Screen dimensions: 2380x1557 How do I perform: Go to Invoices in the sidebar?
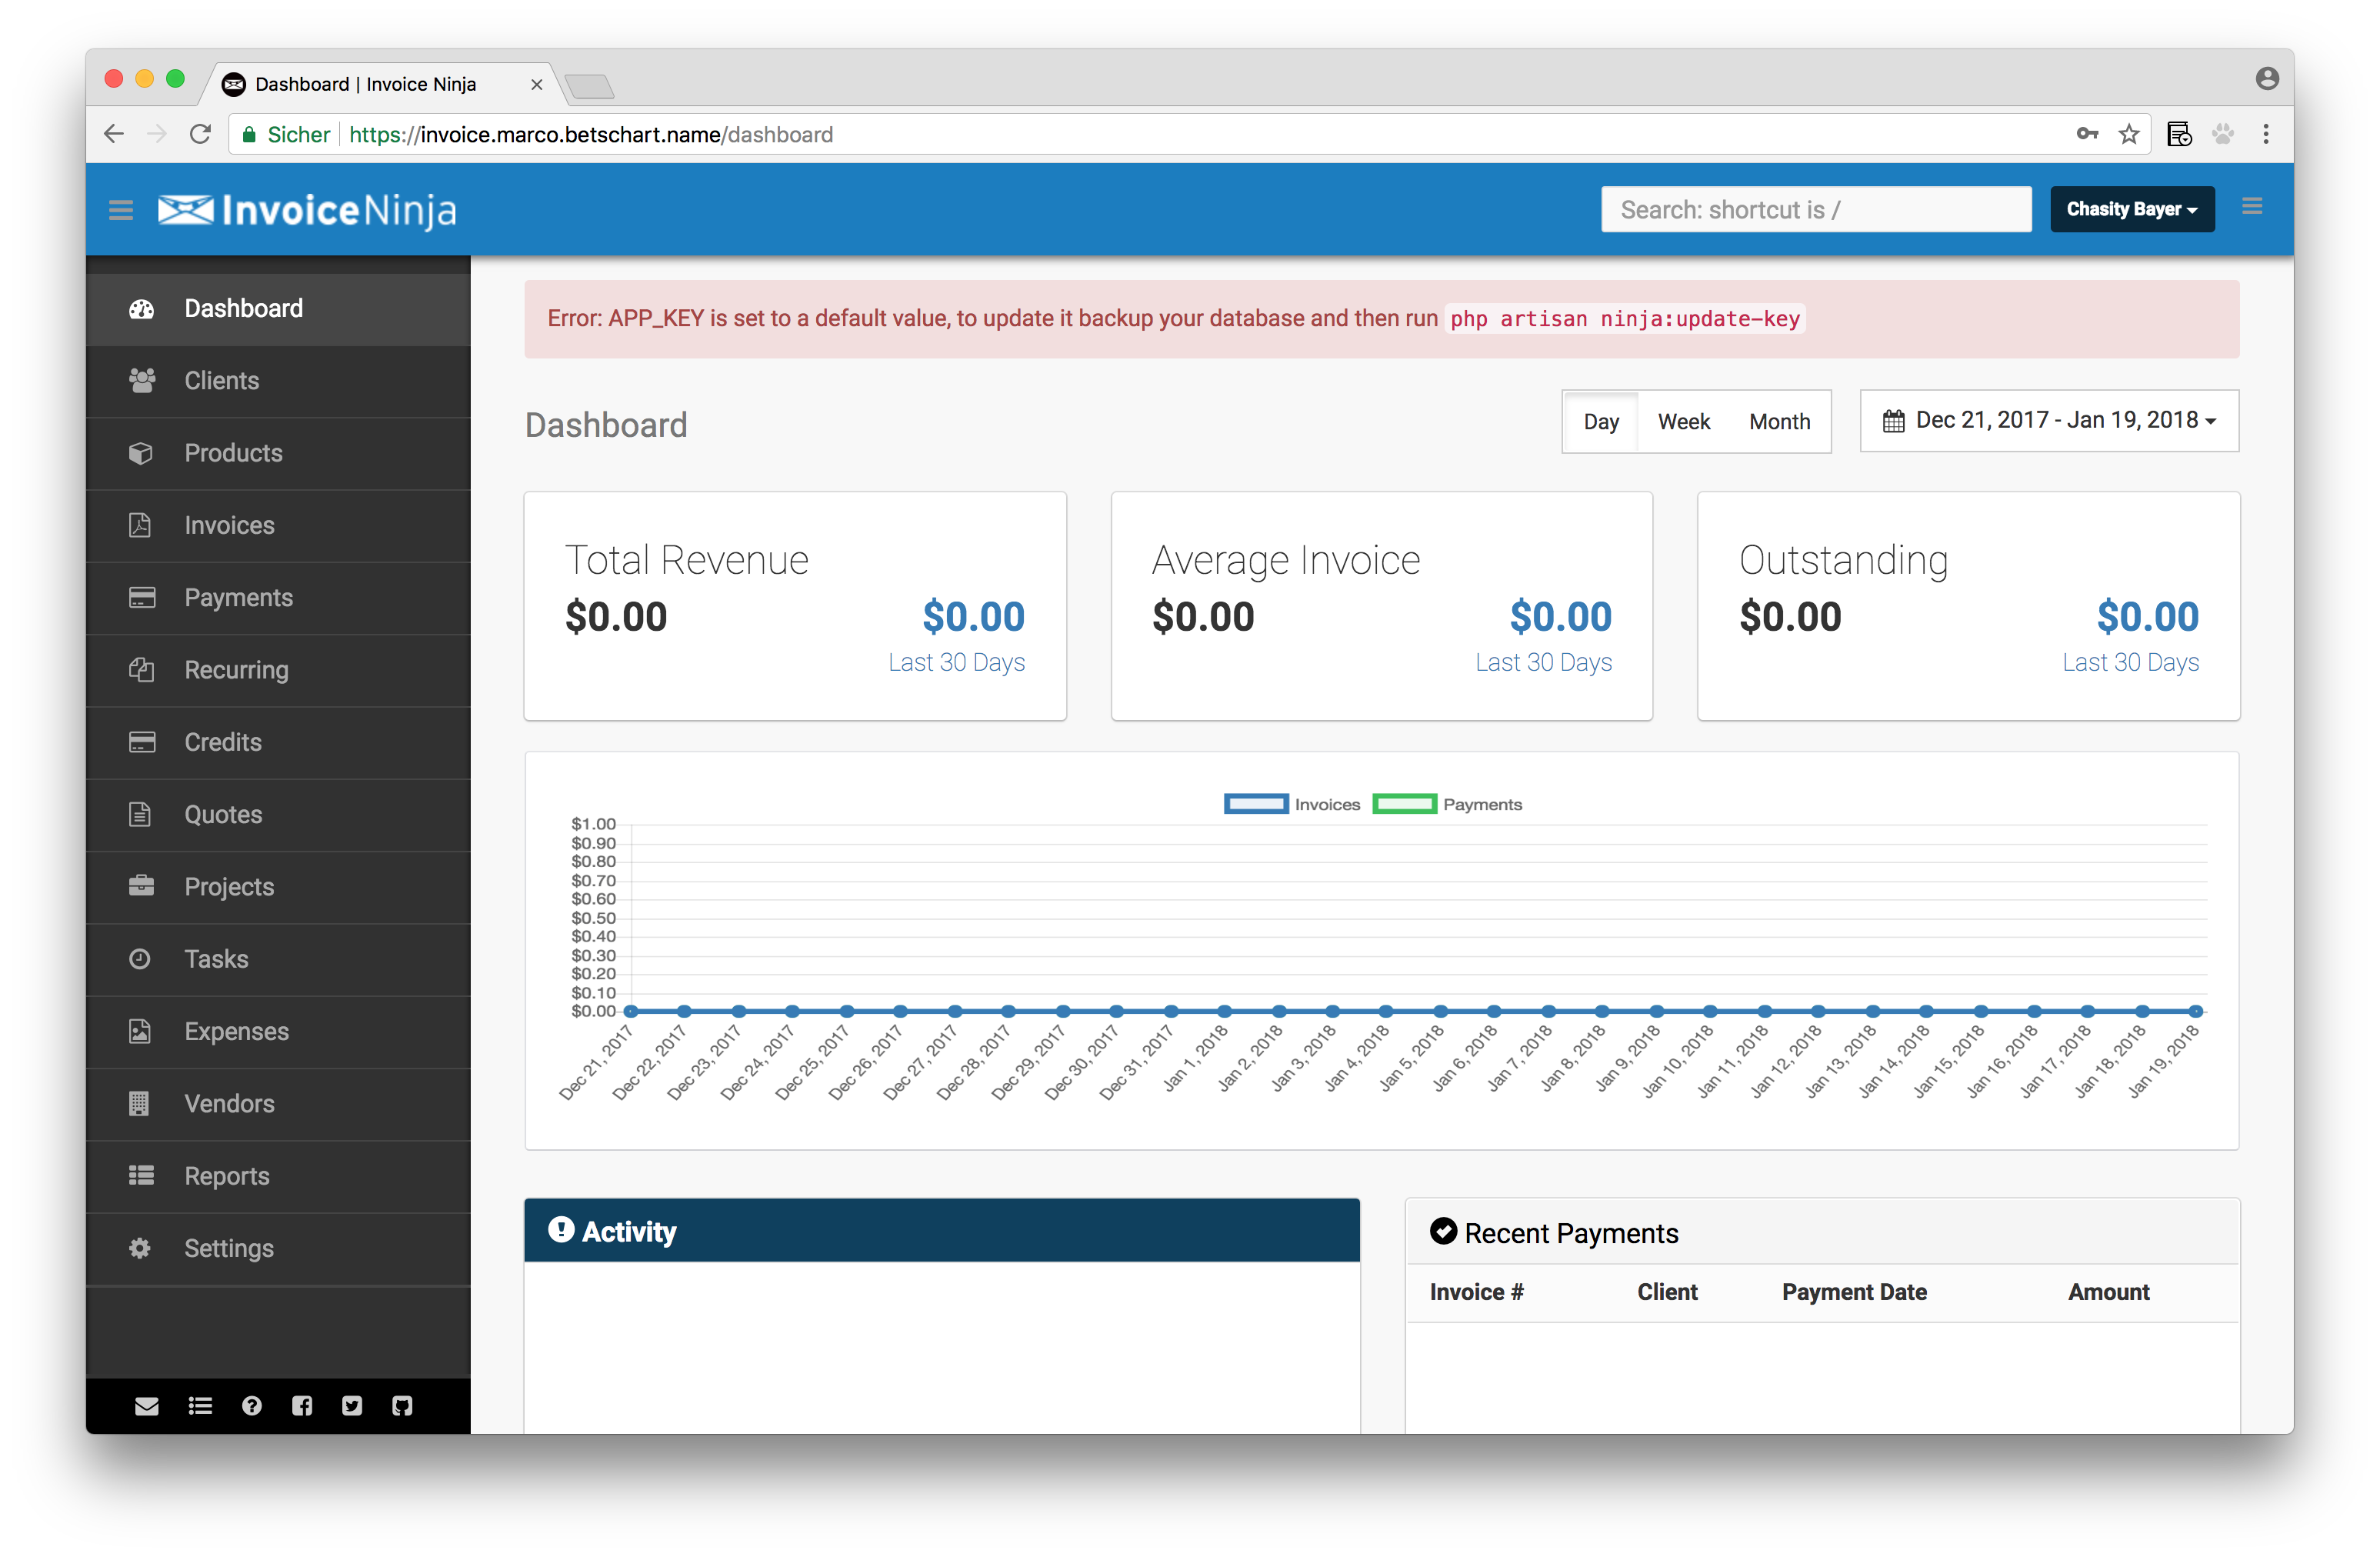coord(229,525)
